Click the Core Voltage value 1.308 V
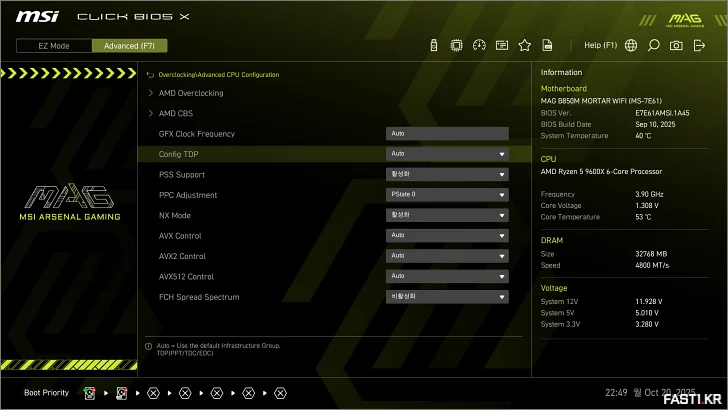The width and height of the screenshot is (728, 410). (x=647, y=206)
